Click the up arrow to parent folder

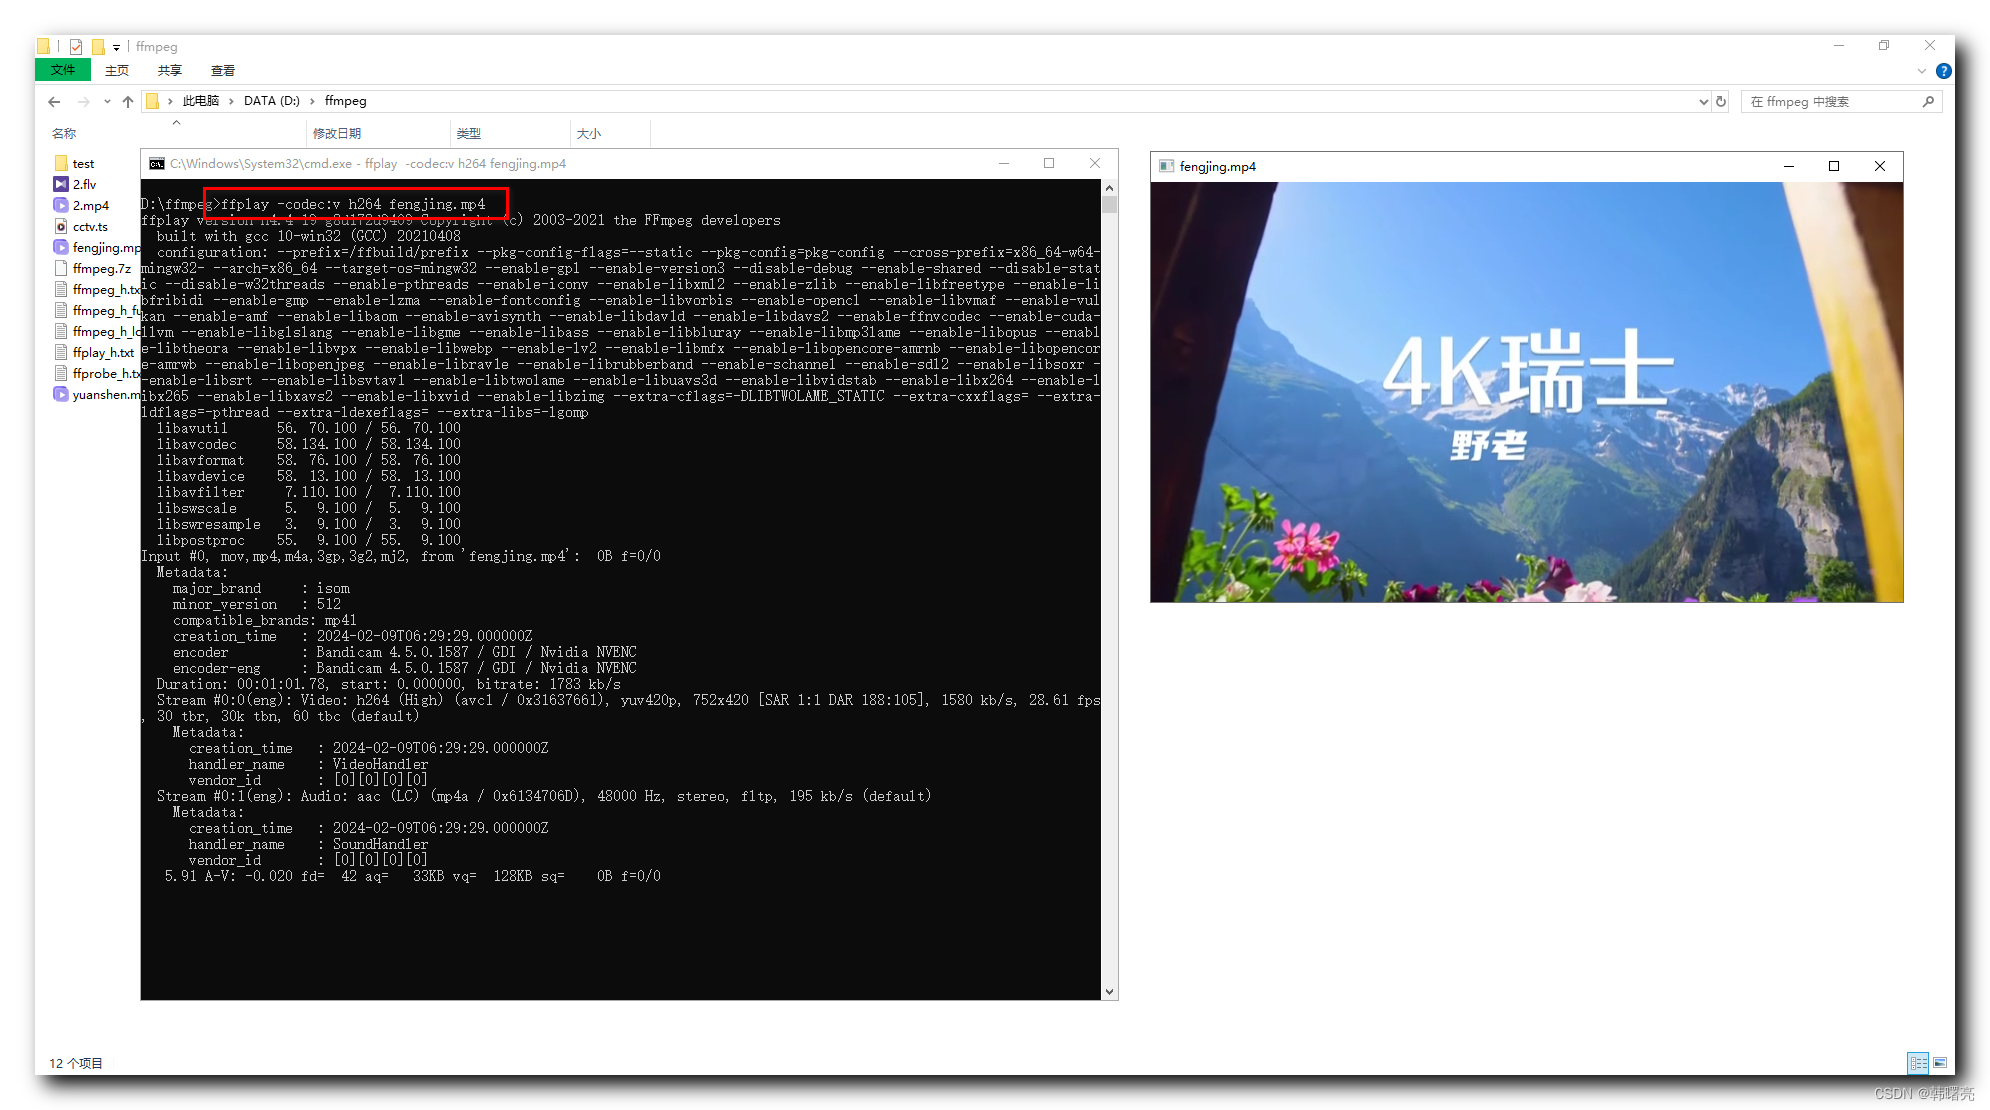pyautogui.click(x=128, y=101)
